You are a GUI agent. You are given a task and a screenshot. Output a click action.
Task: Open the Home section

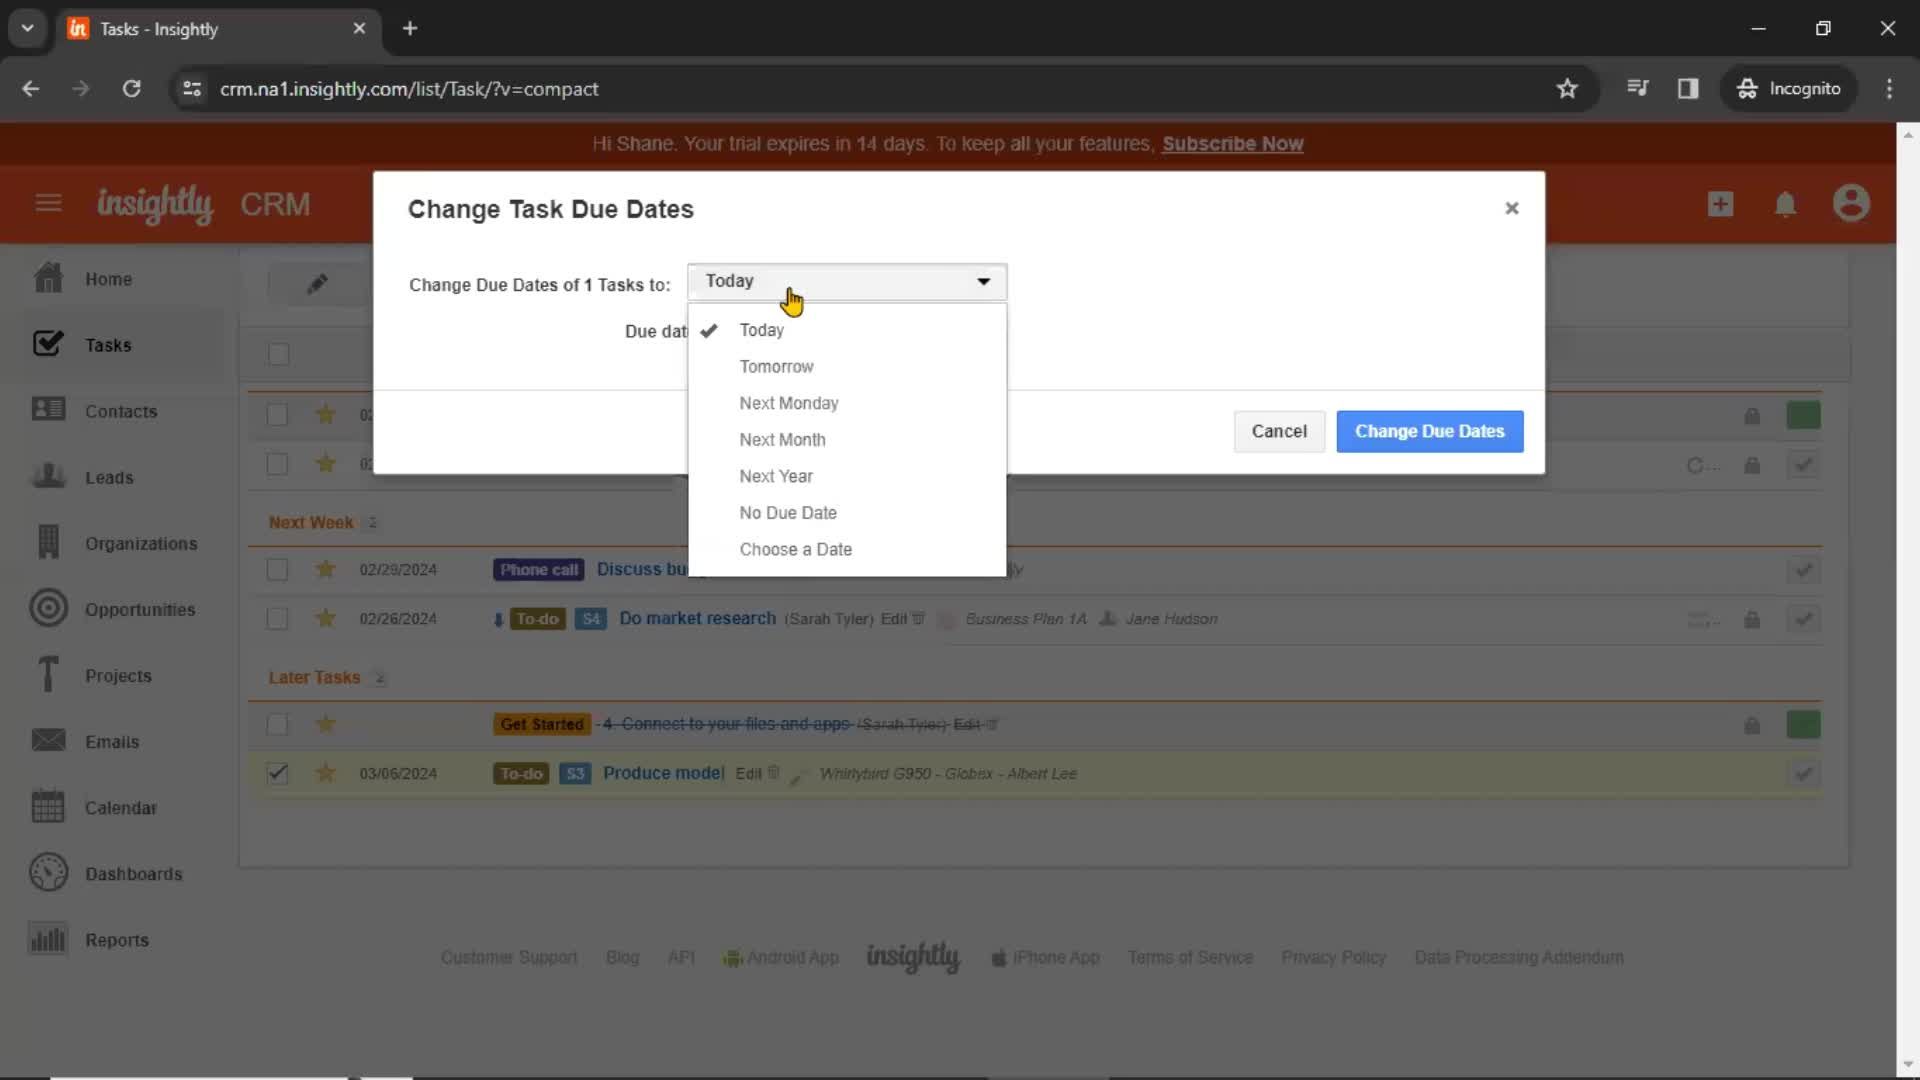pos(108,278)
